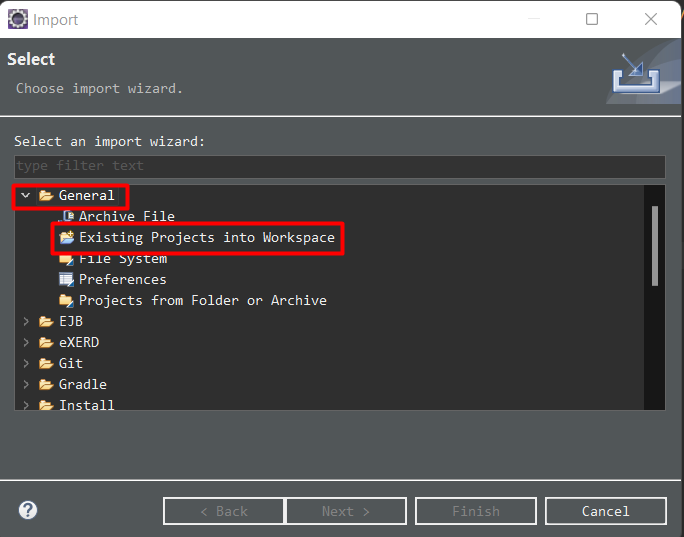Select the General tree item label
Screen dimensions: 684x537
click(x=86, y=195)
